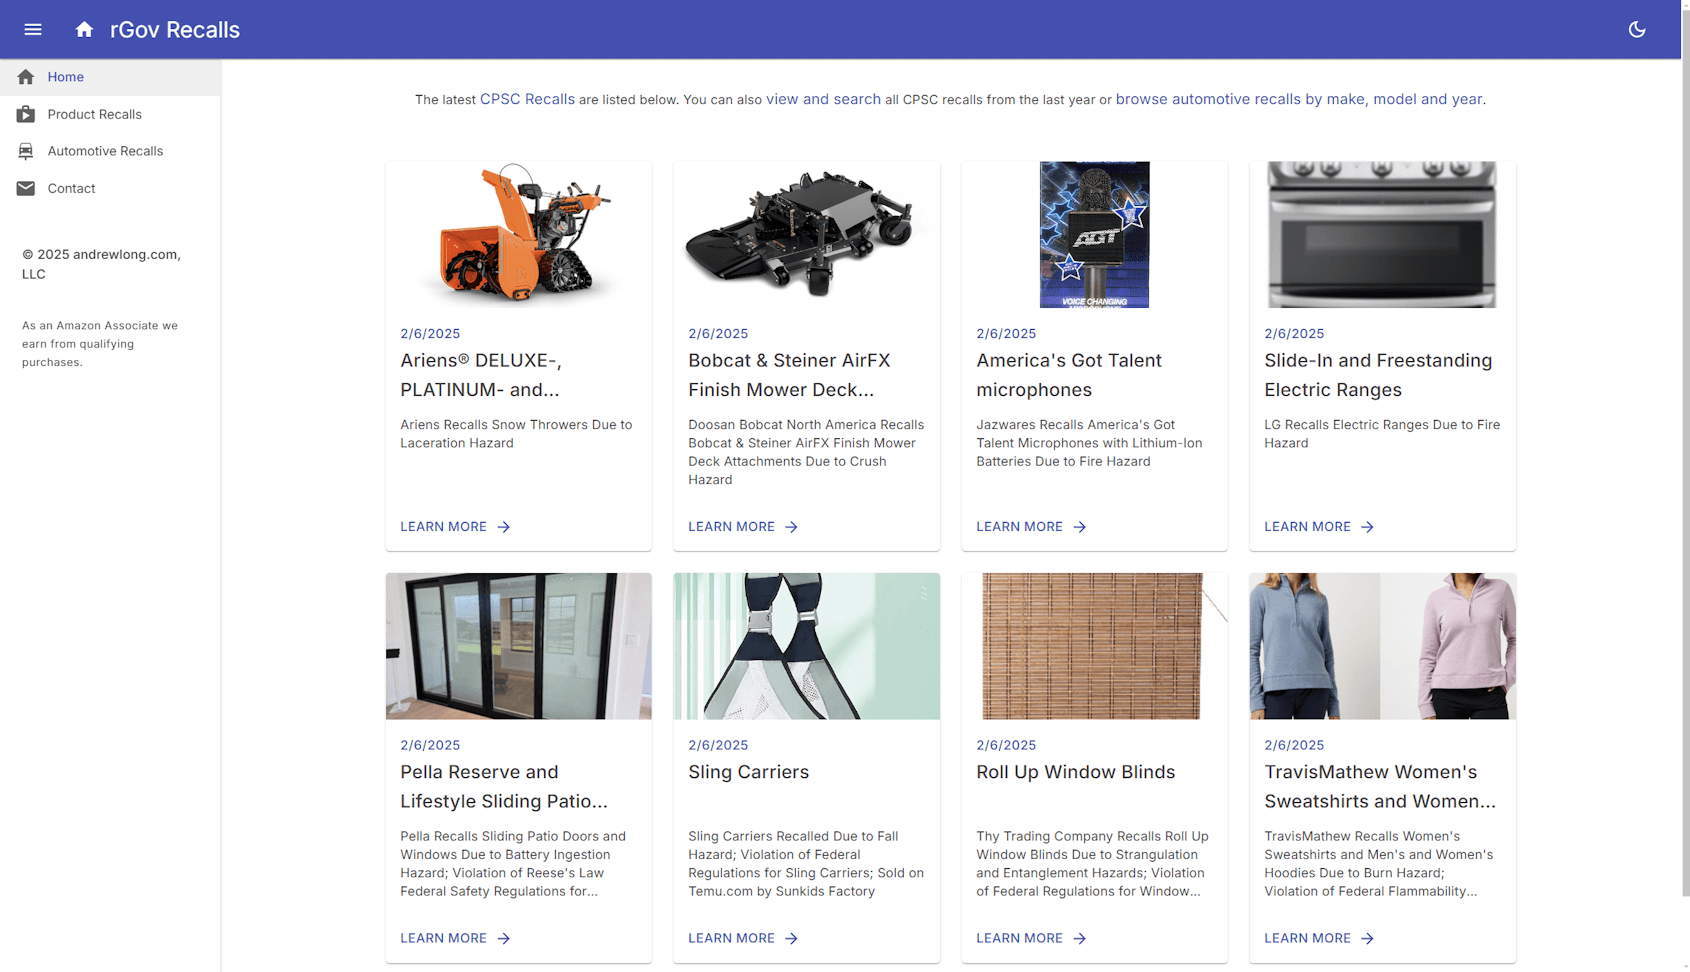Click LEARN MORE on Roll Up Window Blinds
The width and height of the screenshot is (1690, 972).
click(x=1019, y=938)
